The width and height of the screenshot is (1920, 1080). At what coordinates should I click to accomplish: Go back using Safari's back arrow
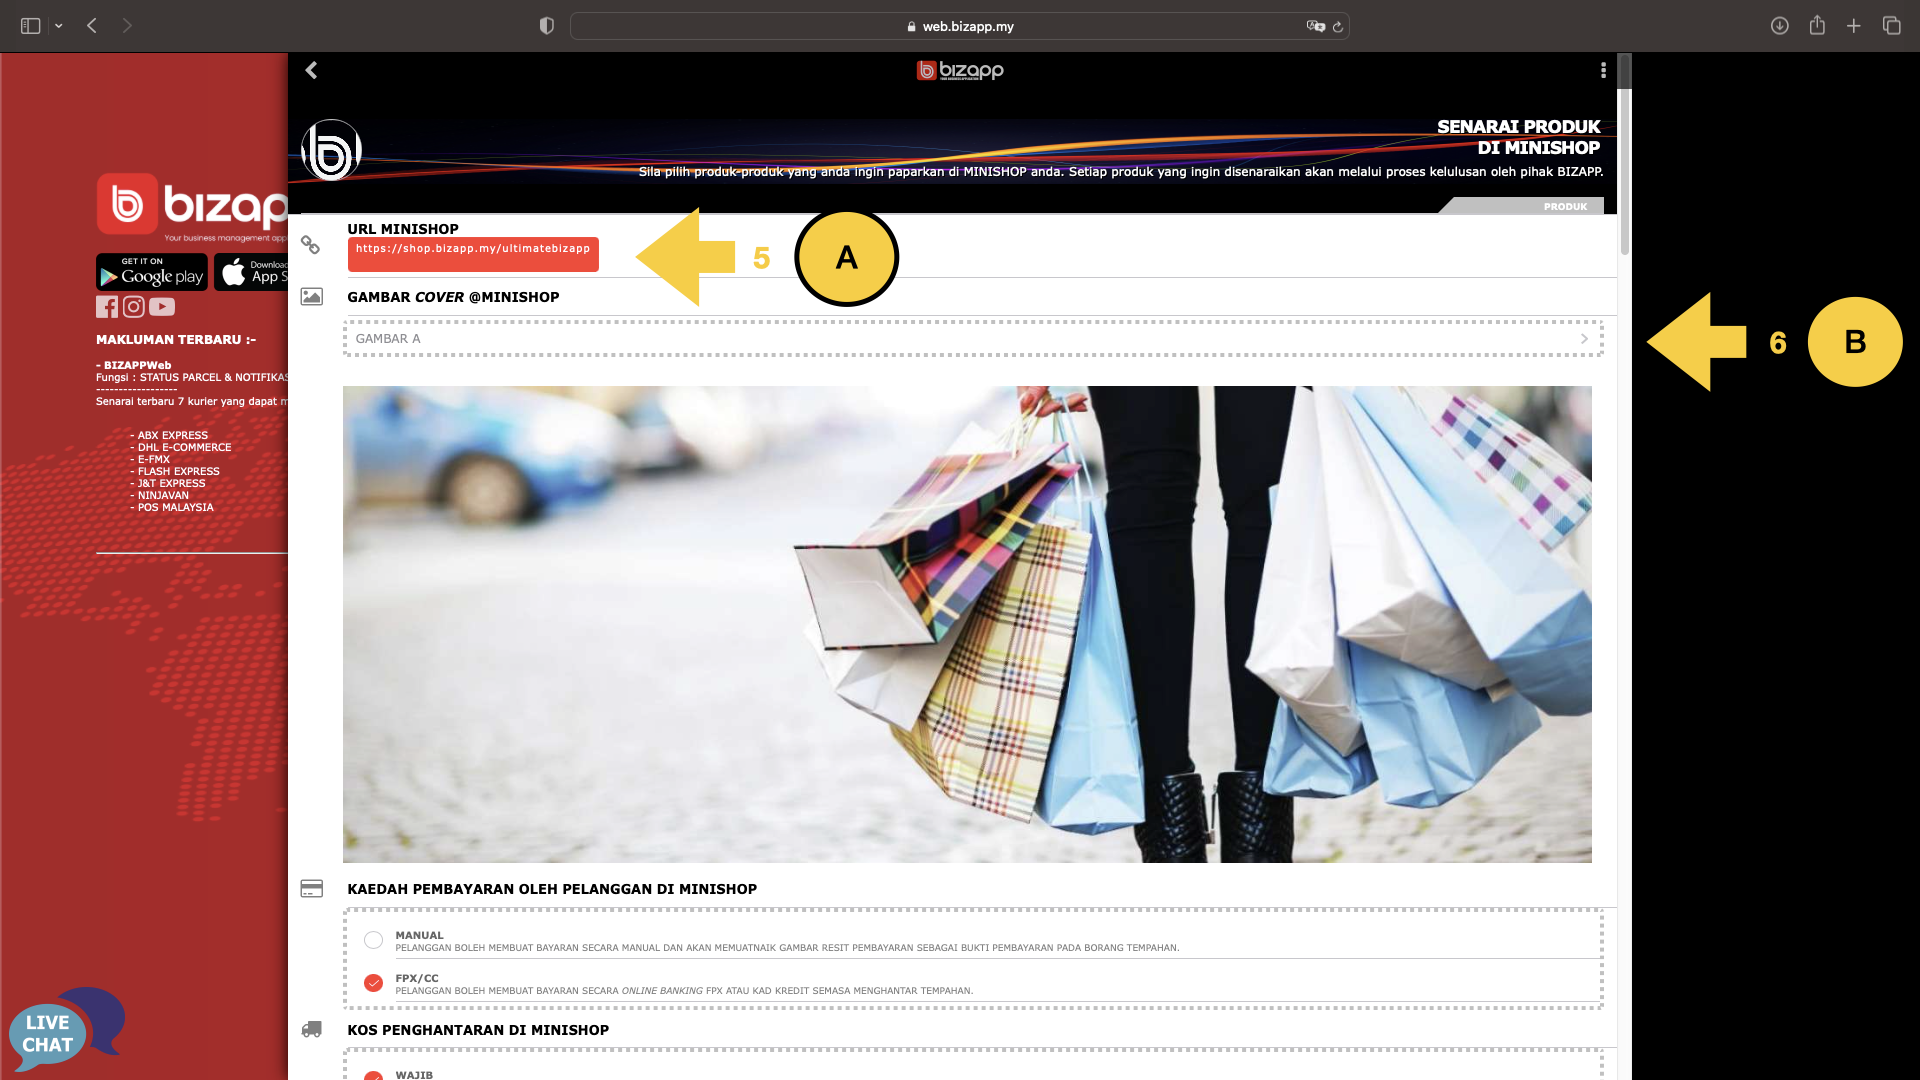92,26
